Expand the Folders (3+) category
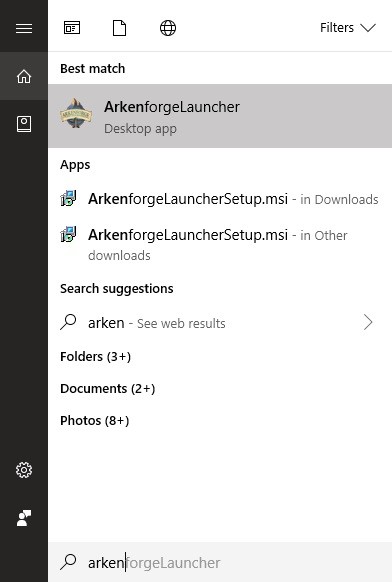This screenshot has height=582, width=392. 95,357
